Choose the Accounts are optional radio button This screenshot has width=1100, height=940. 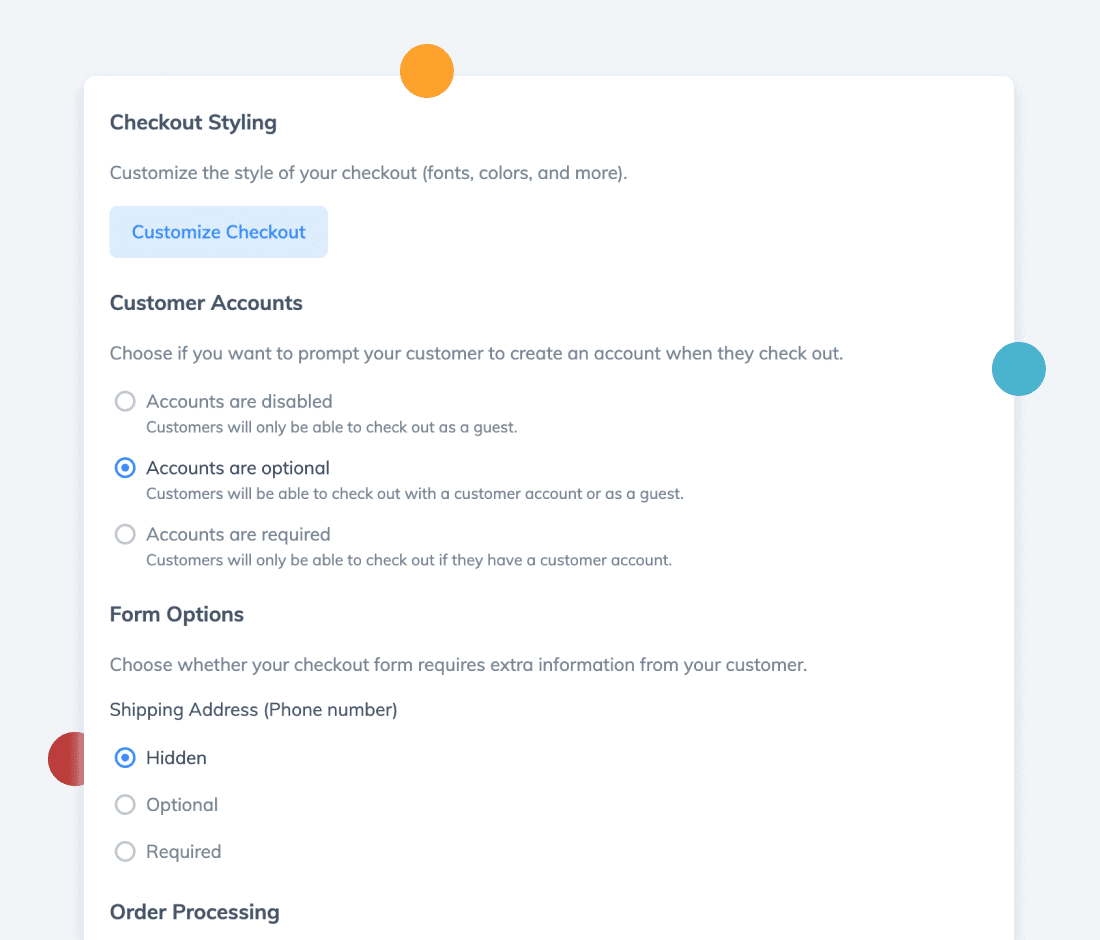coord(125,468)
